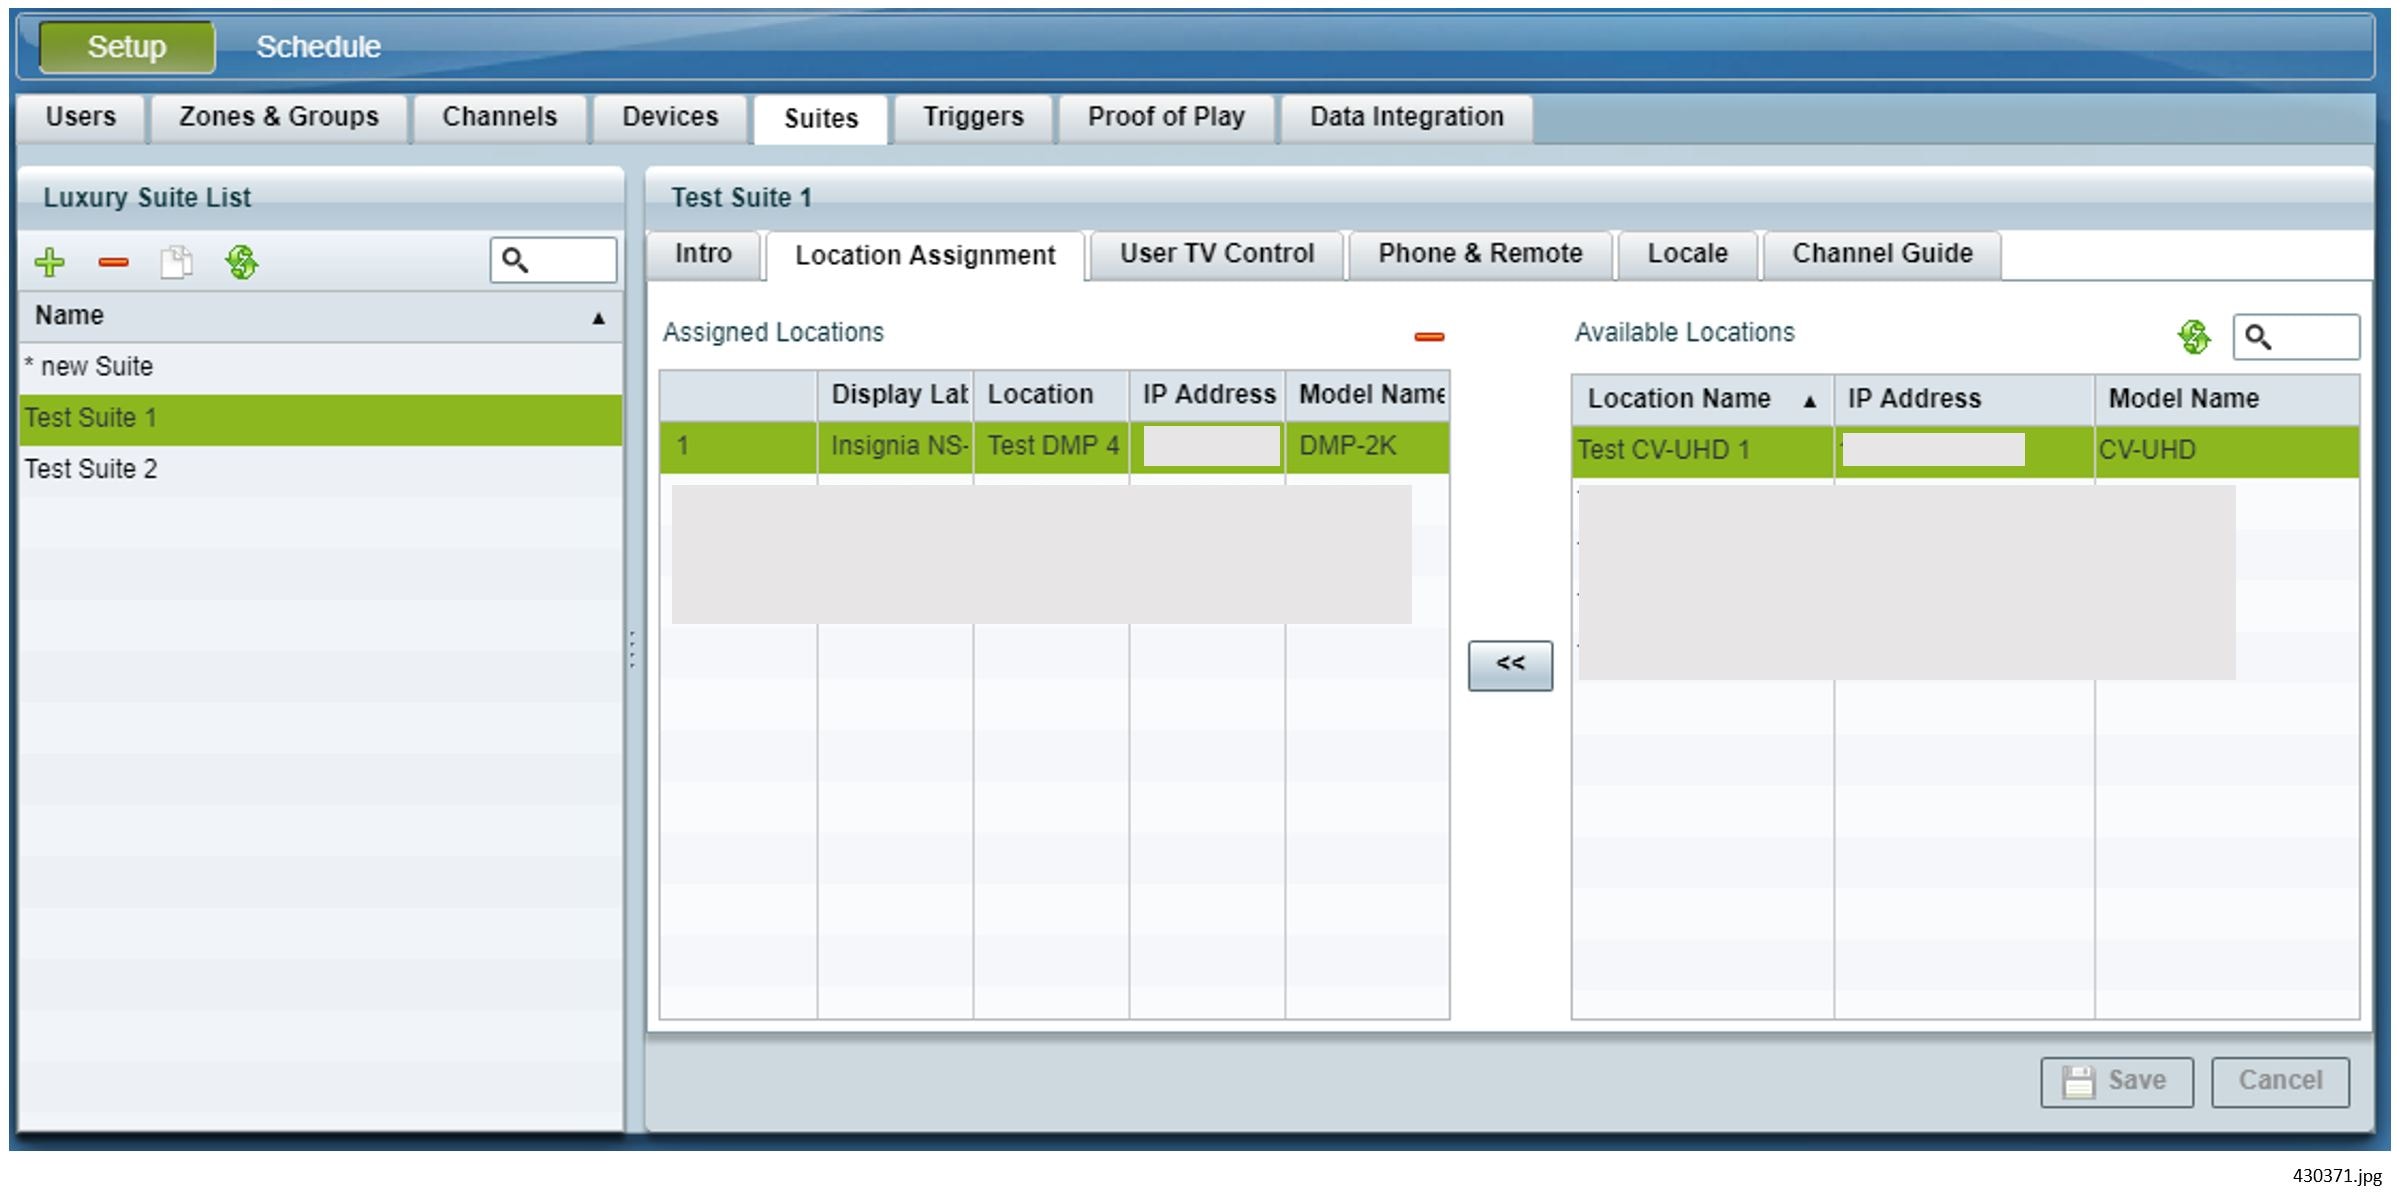This screenshot has height=1200, width=2403.
Task: Delete the selected suite
Action: click(x=112, y=262)
